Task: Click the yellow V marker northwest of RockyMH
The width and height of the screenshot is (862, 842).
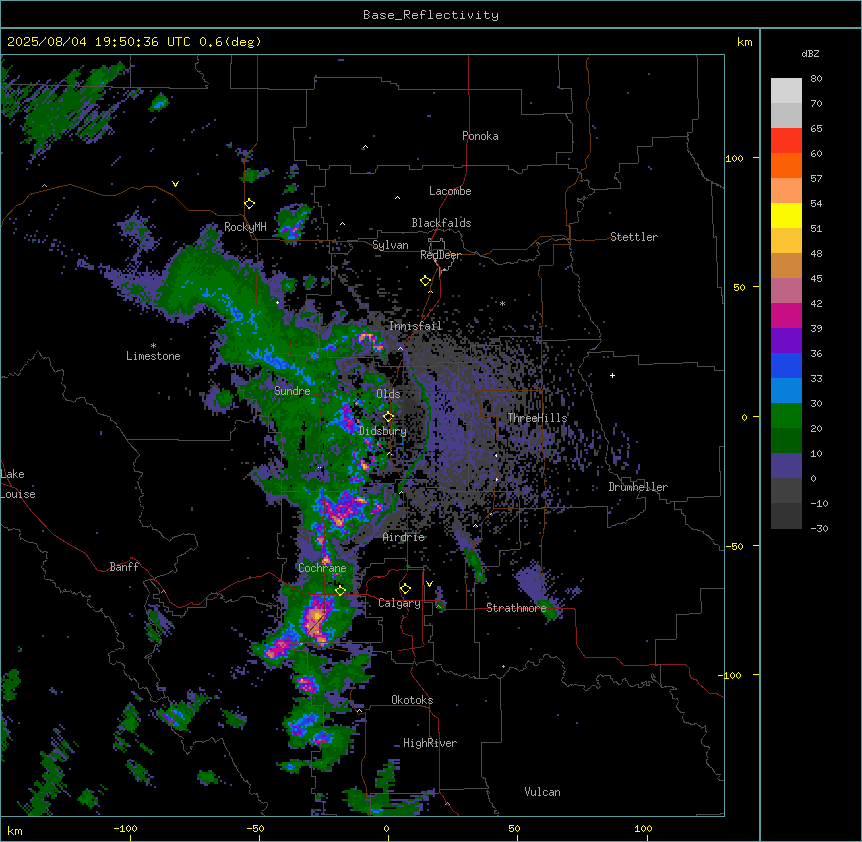Action: tap(175, 184)
